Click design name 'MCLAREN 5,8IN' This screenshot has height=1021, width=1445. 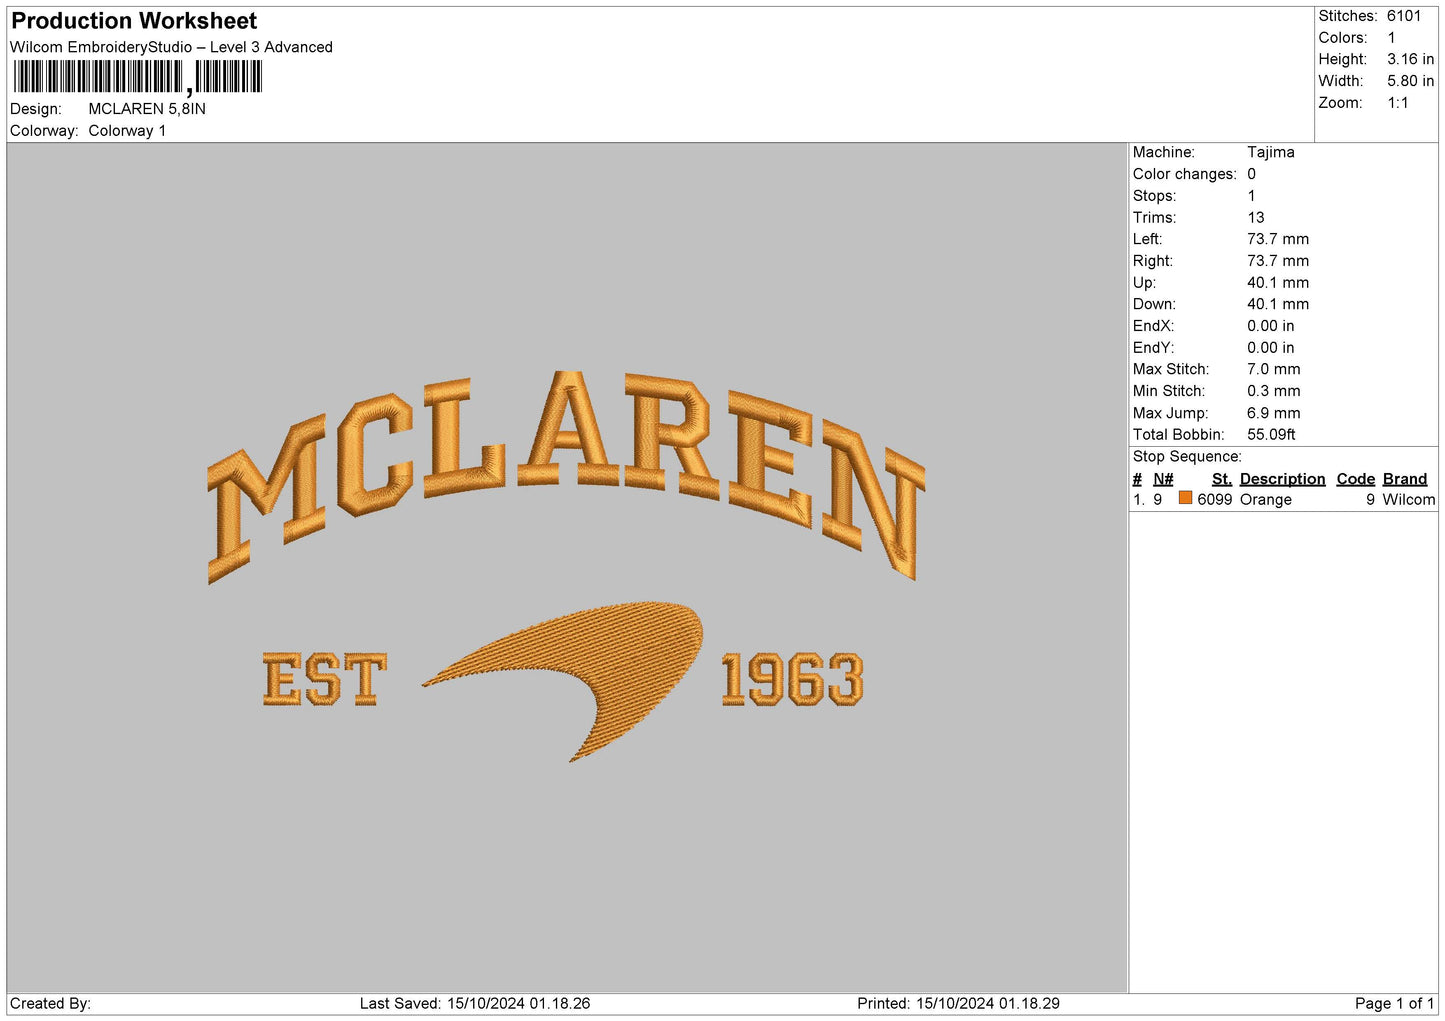coord(147,109)
